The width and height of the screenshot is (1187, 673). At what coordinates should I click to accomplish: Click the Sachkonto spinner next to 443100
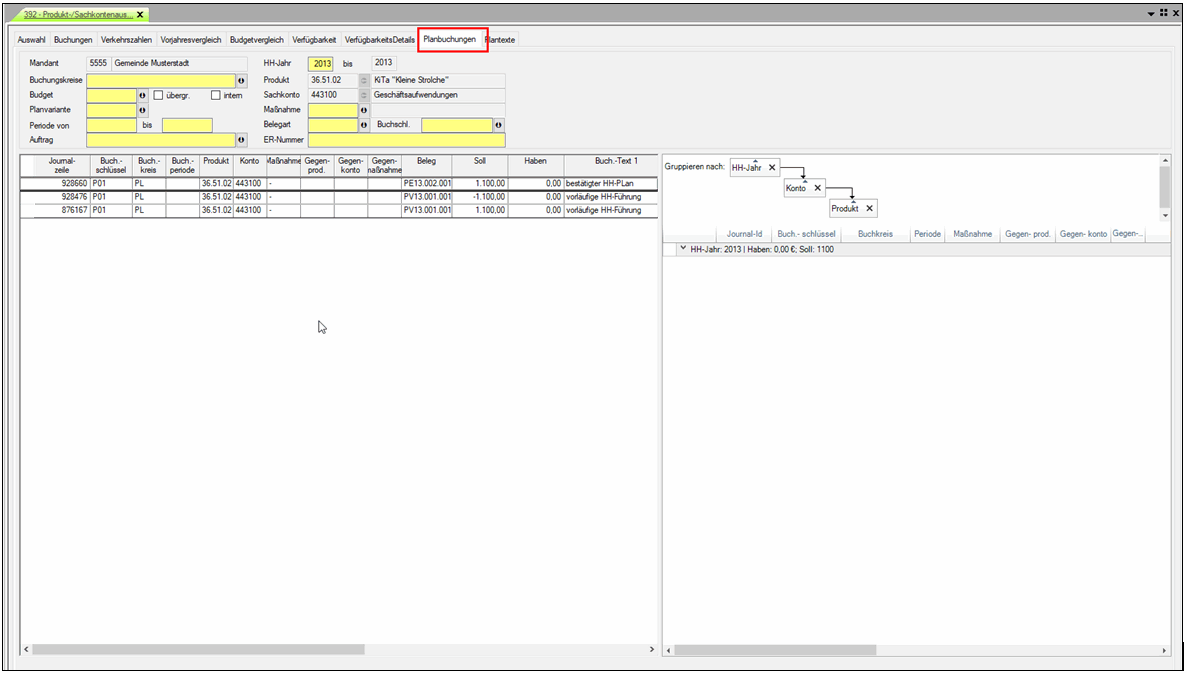pos(363,95)
